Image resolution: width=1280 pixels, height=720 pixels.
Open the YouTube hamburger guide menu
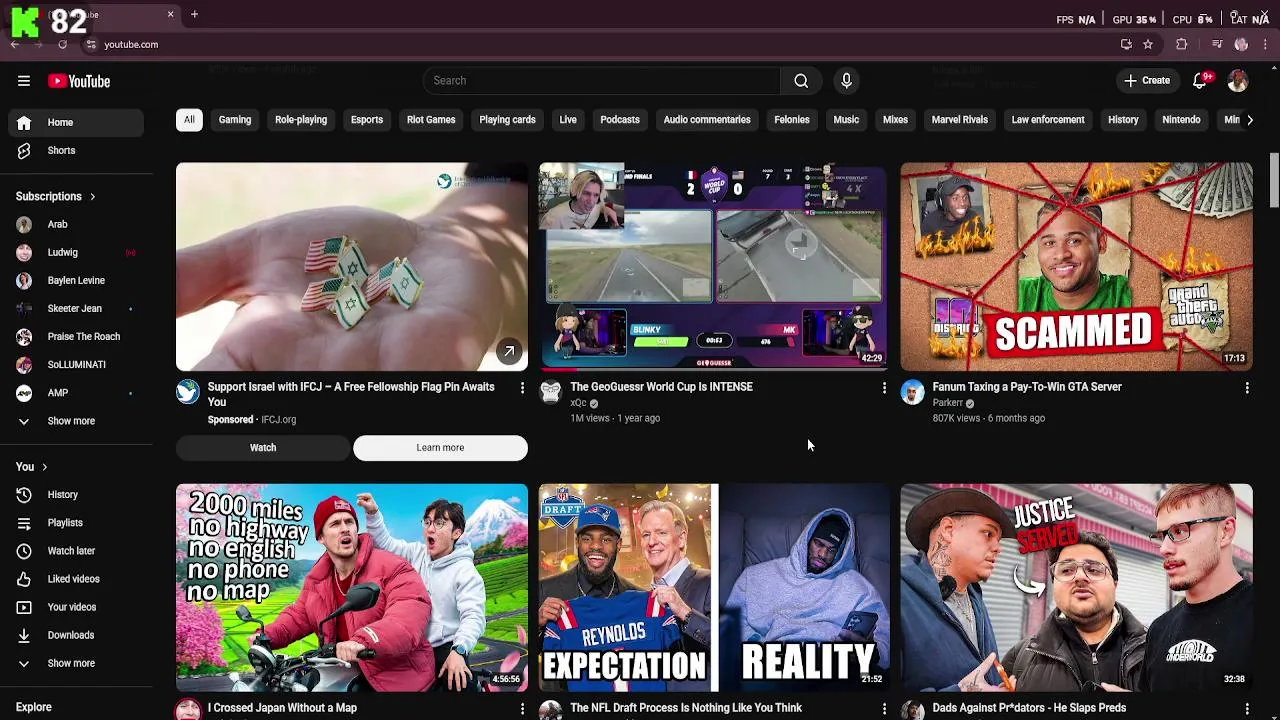coord(24,81)
